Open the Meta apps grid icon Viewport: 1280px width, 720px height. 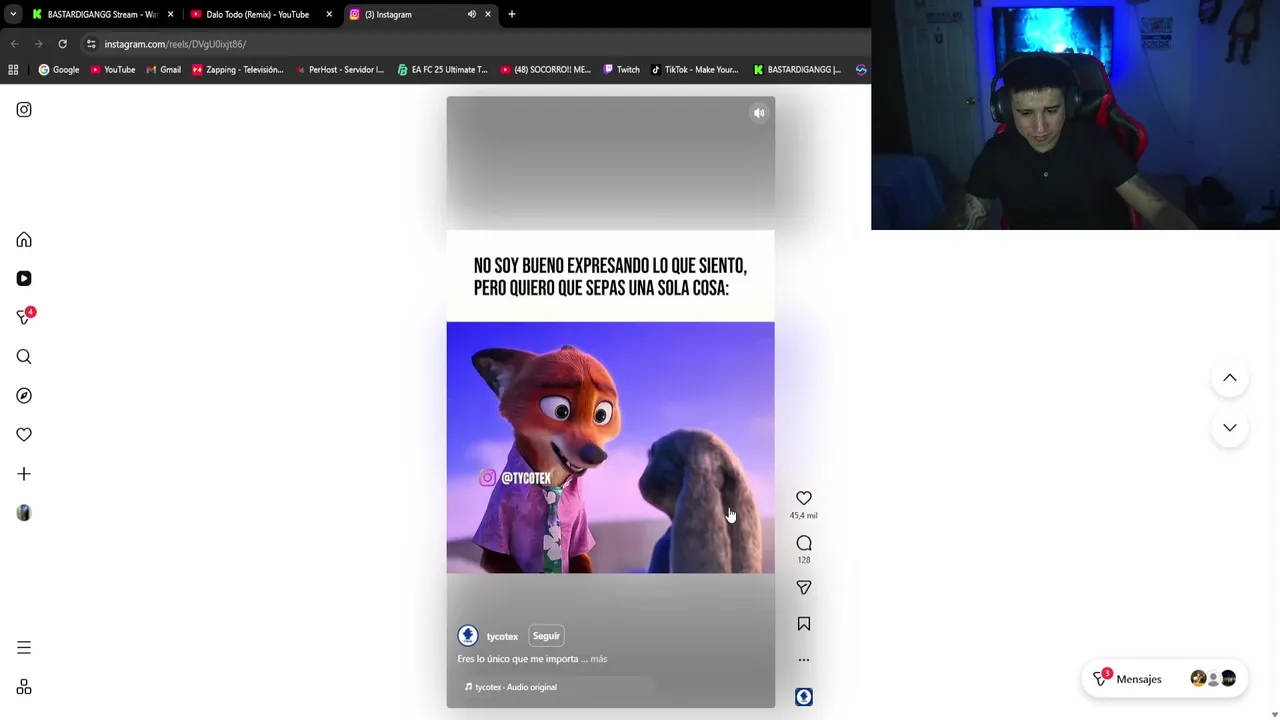click(24, 687)
